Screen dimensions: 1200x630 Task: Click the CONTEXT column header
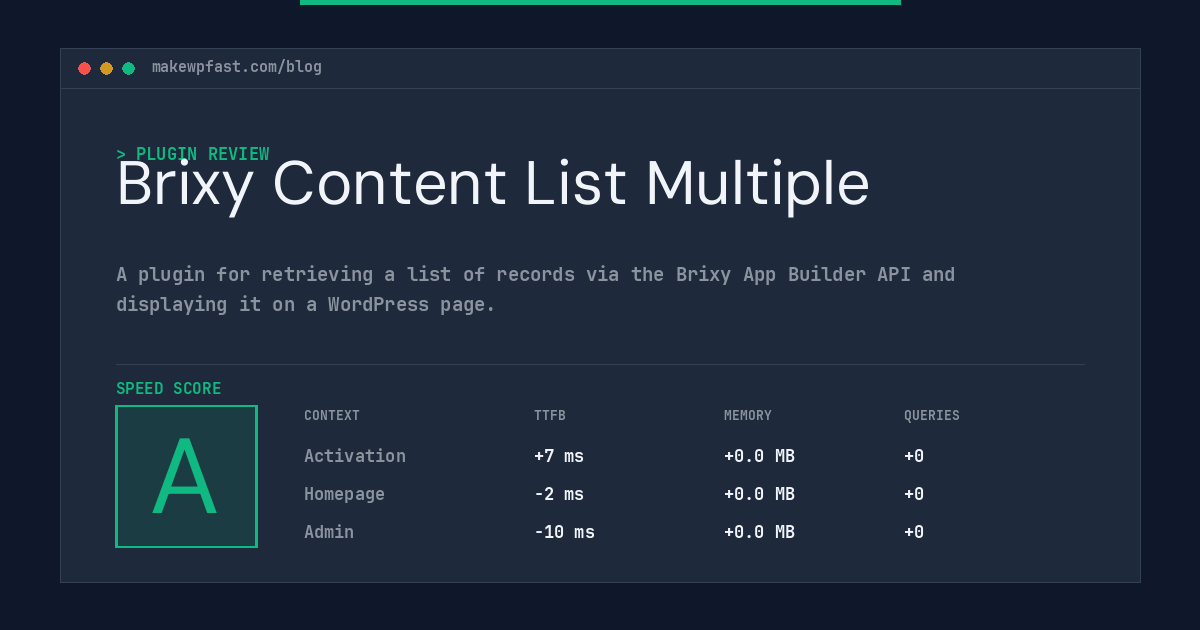click(x=332, y=416)
